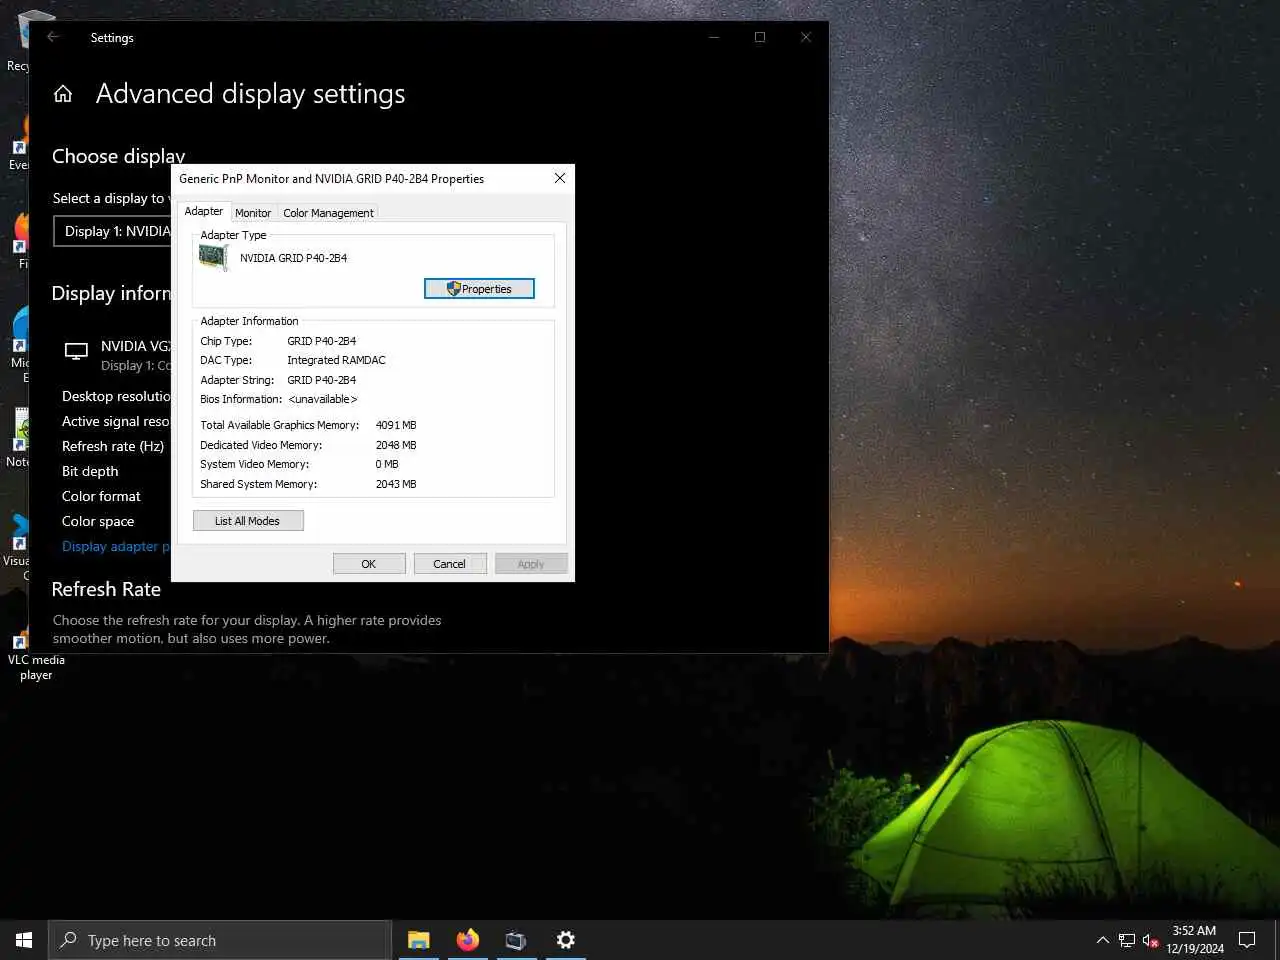The height and width of the screenshot is (960, 1280).
Task: Open adapter Properties with shield icon
Action: coord(479,289)
